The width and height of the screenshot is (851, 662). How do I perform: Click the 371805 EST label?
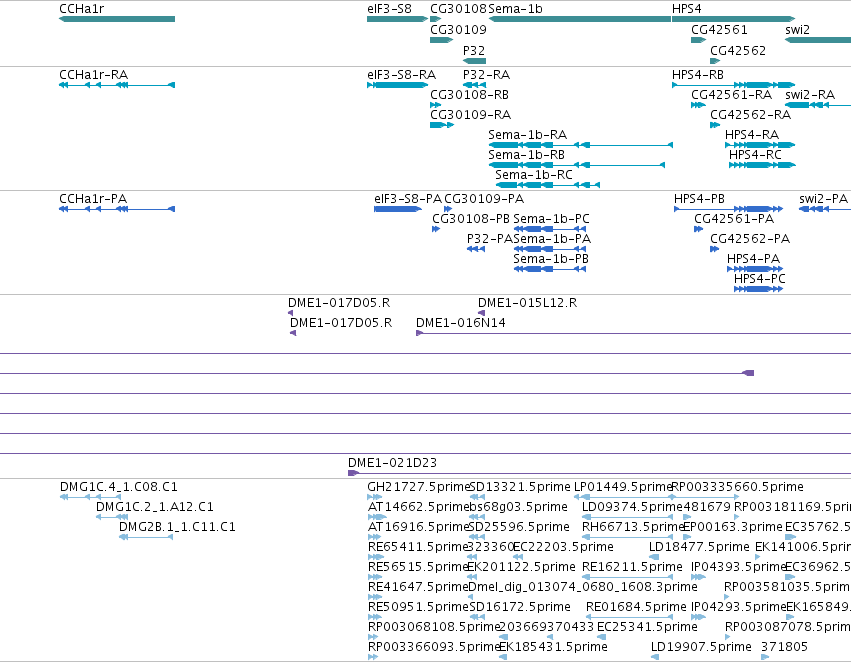click(785, 647)
